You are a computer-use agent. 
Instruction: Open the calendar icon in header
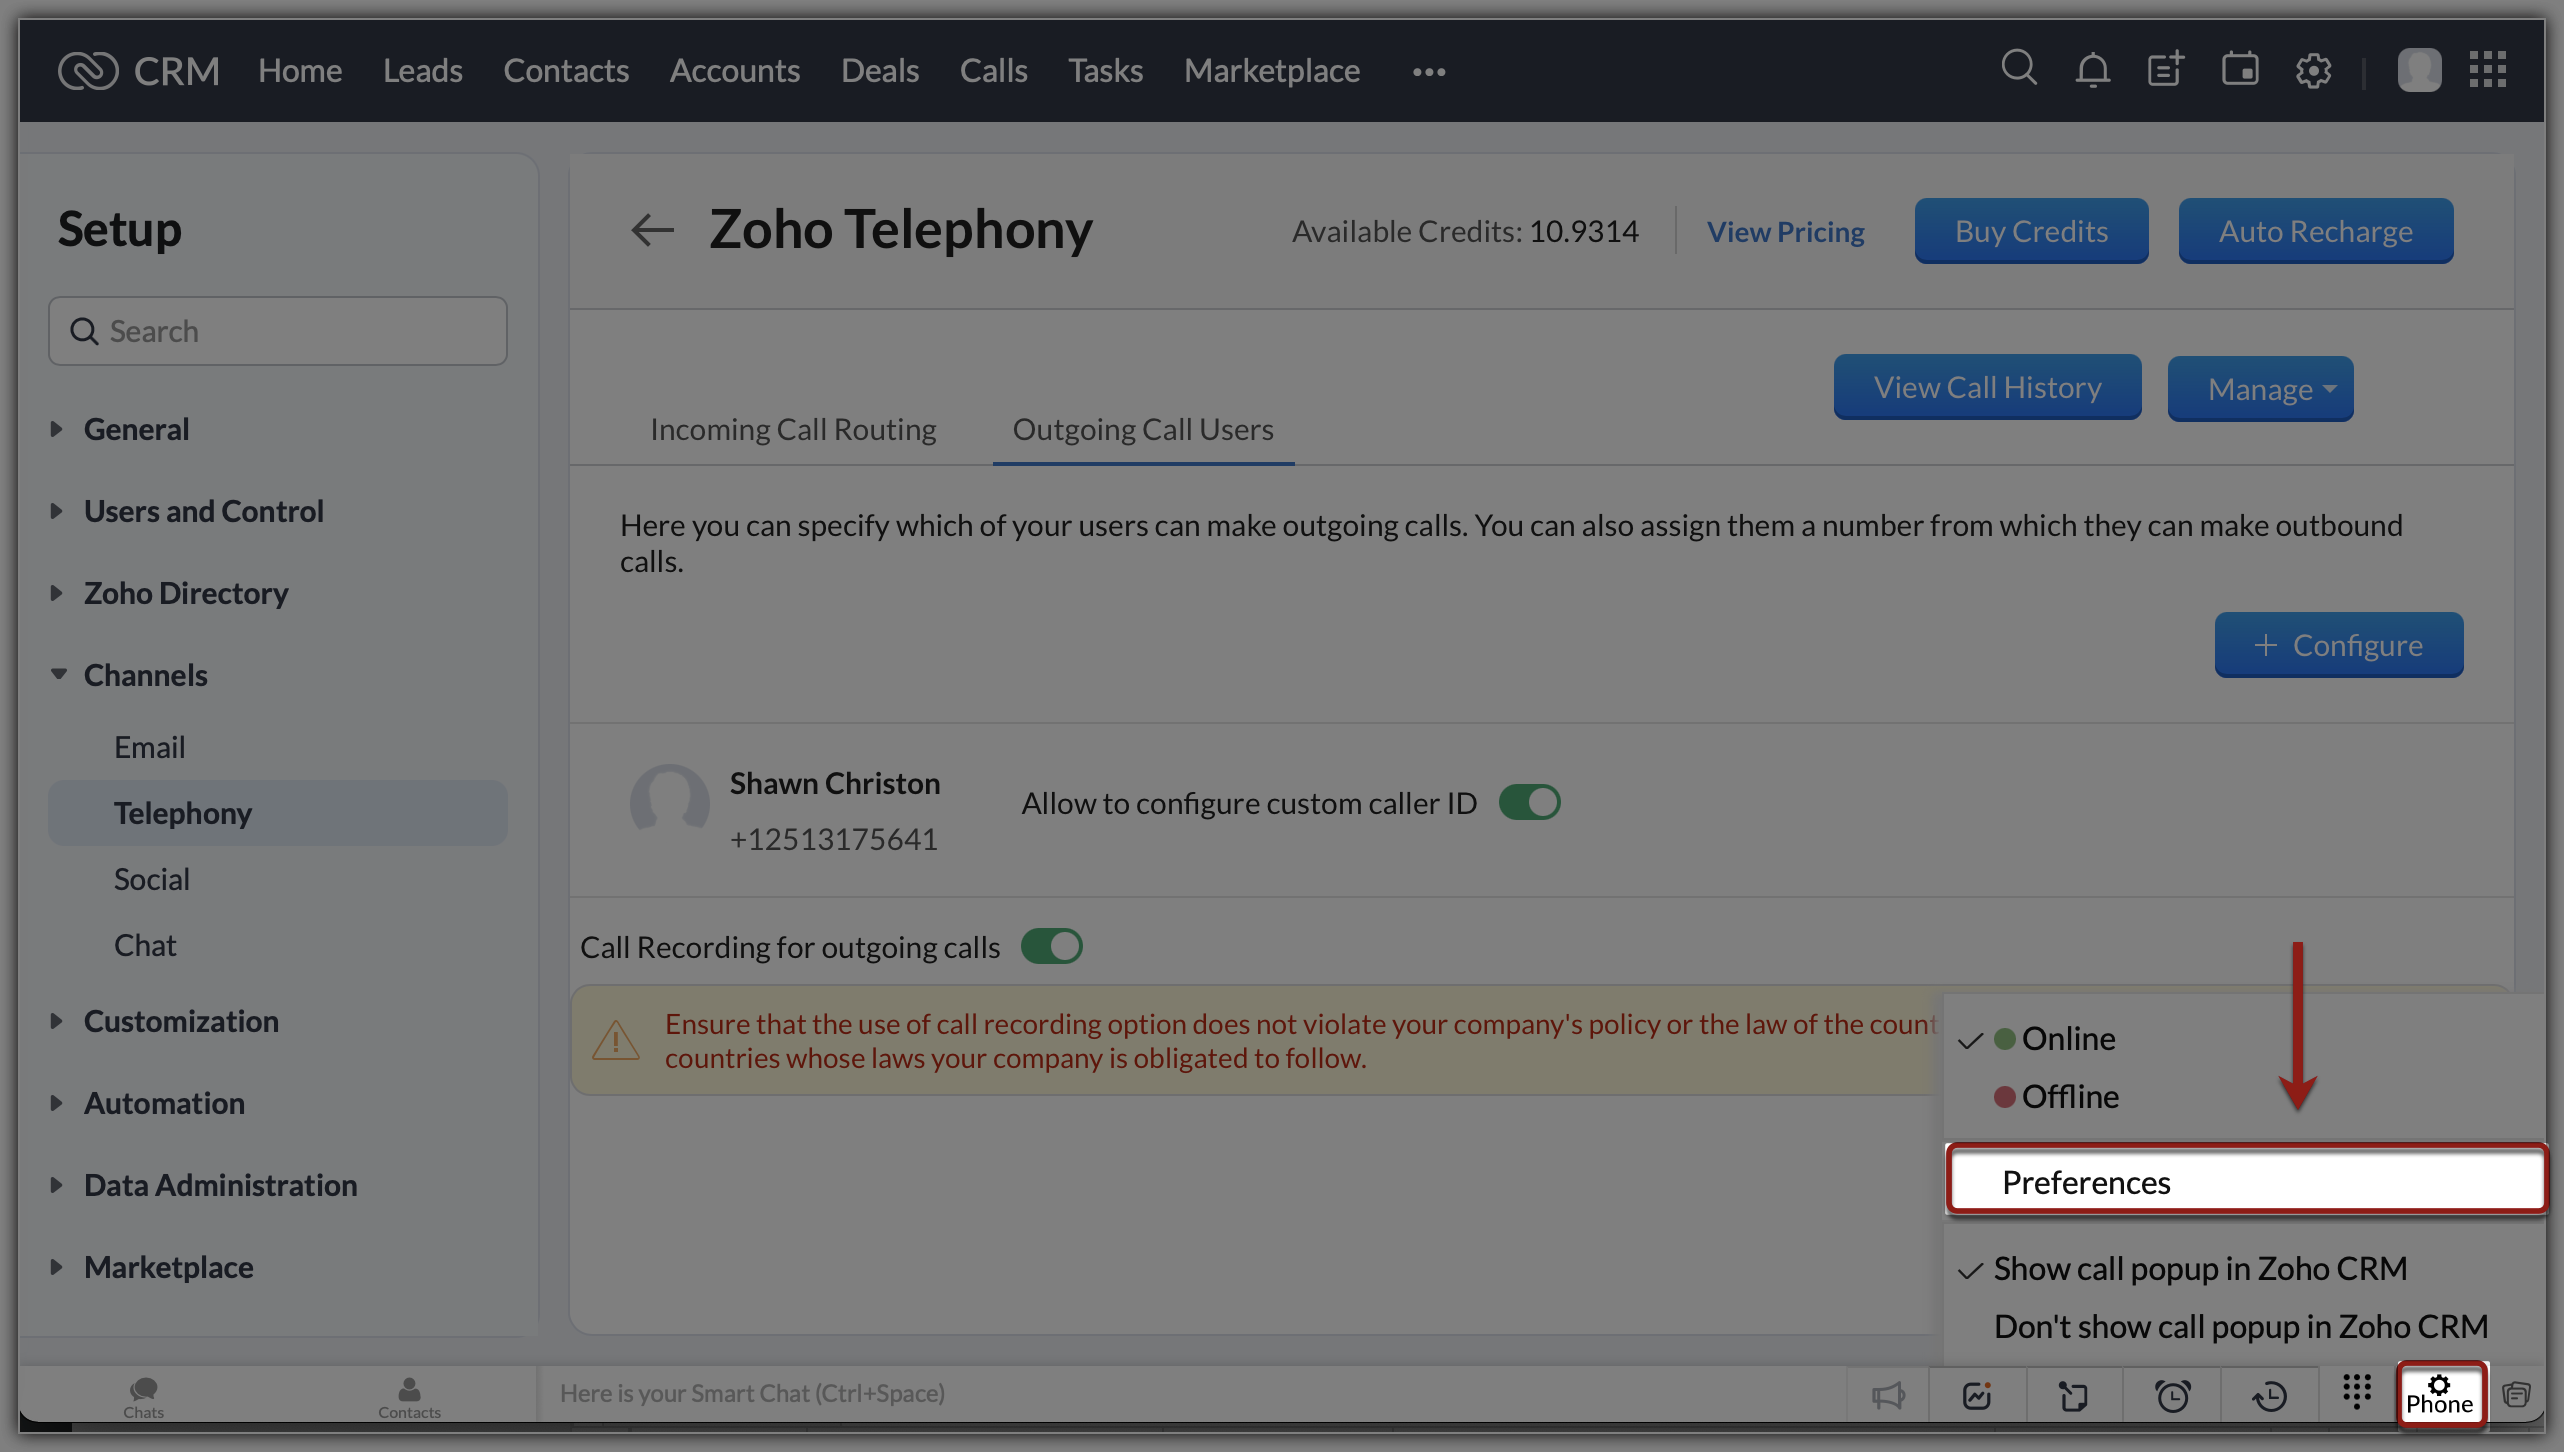tap(2240, 70)
